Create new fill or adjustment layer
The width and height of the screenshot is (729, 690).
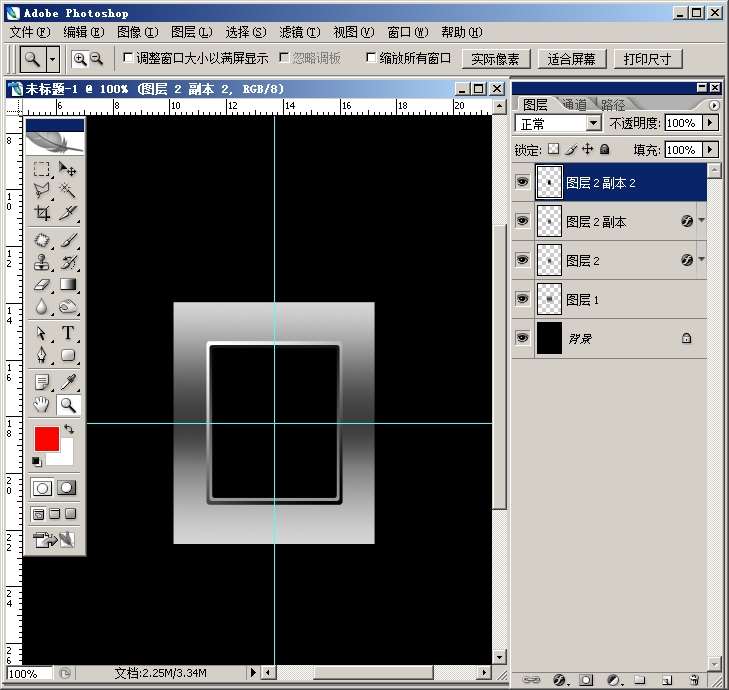[x=614, y=680]
